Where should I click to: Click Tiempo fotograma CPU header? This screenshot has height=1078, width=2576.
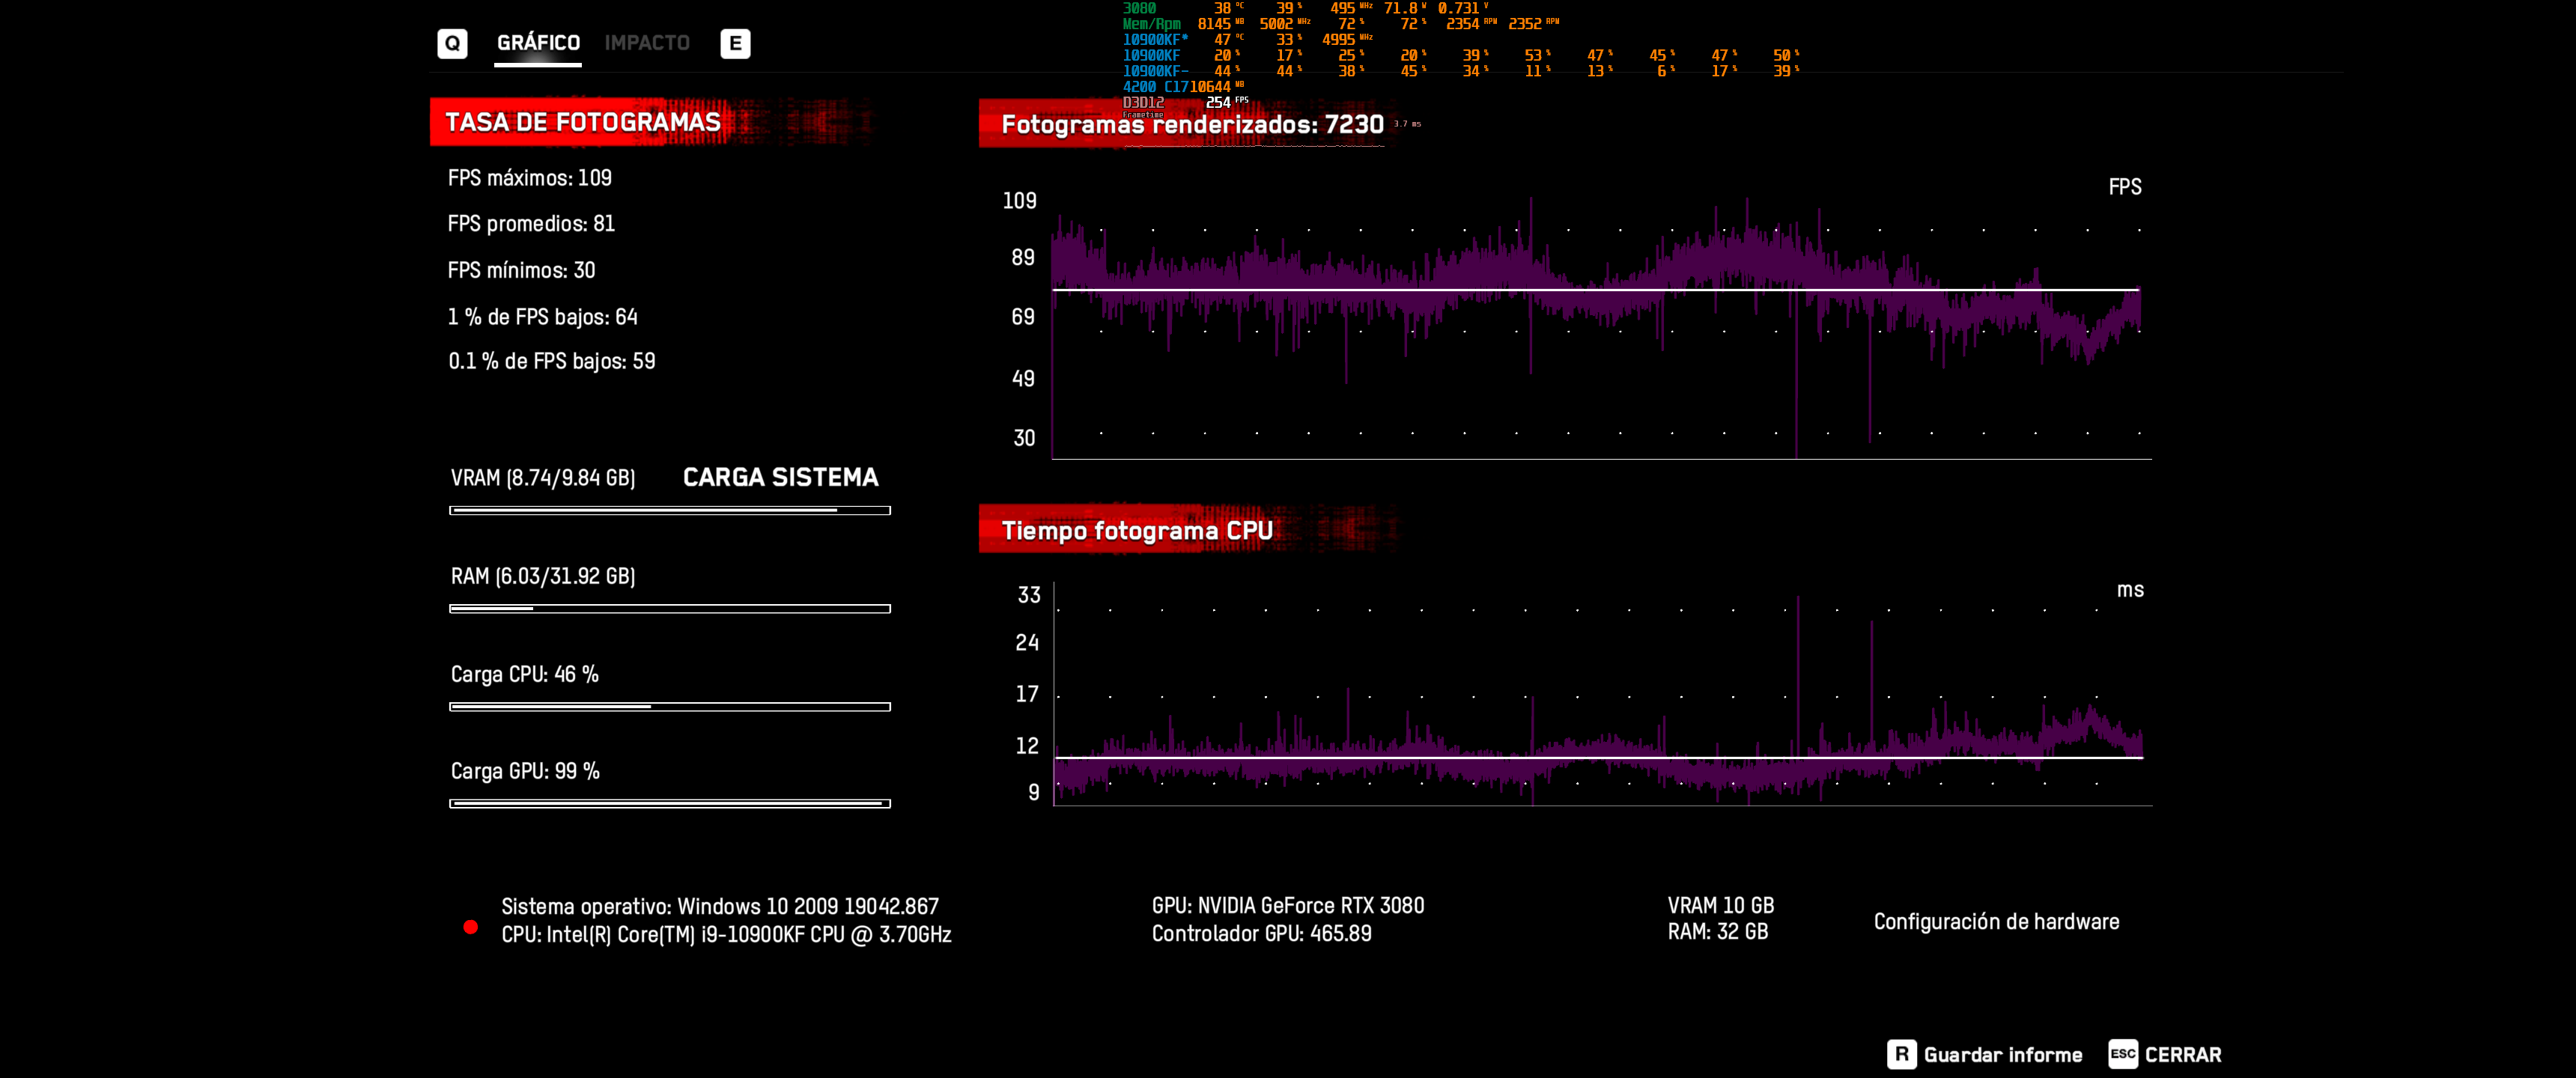[x=1137, y=530]
